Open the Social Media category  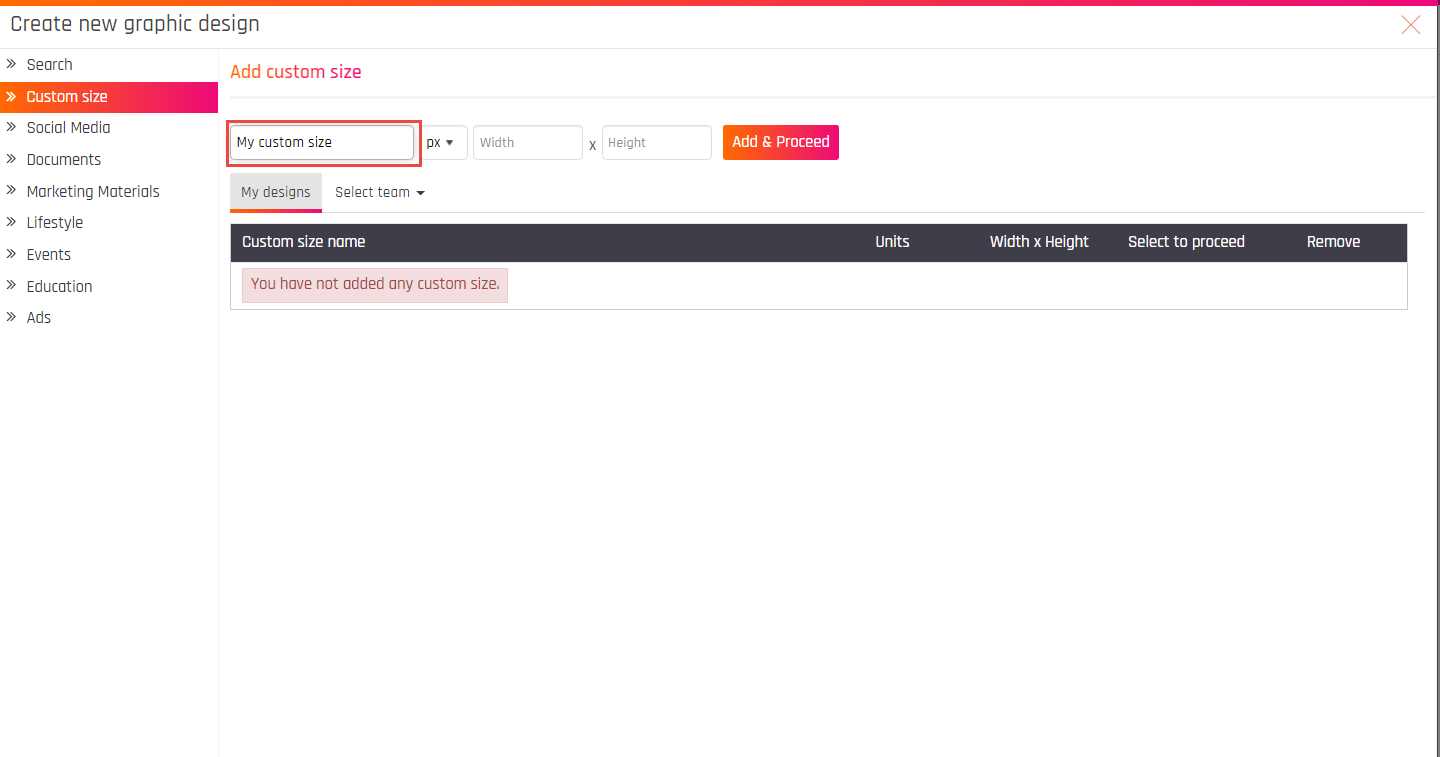(x=109, y=128)
